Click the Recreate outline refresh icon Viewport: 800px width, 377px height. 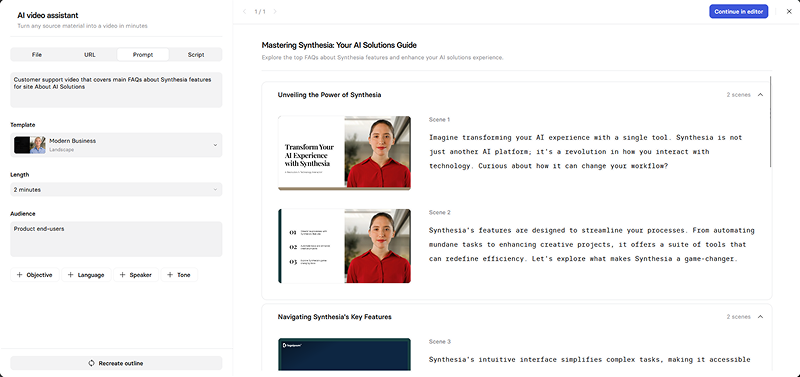point(91,363)
